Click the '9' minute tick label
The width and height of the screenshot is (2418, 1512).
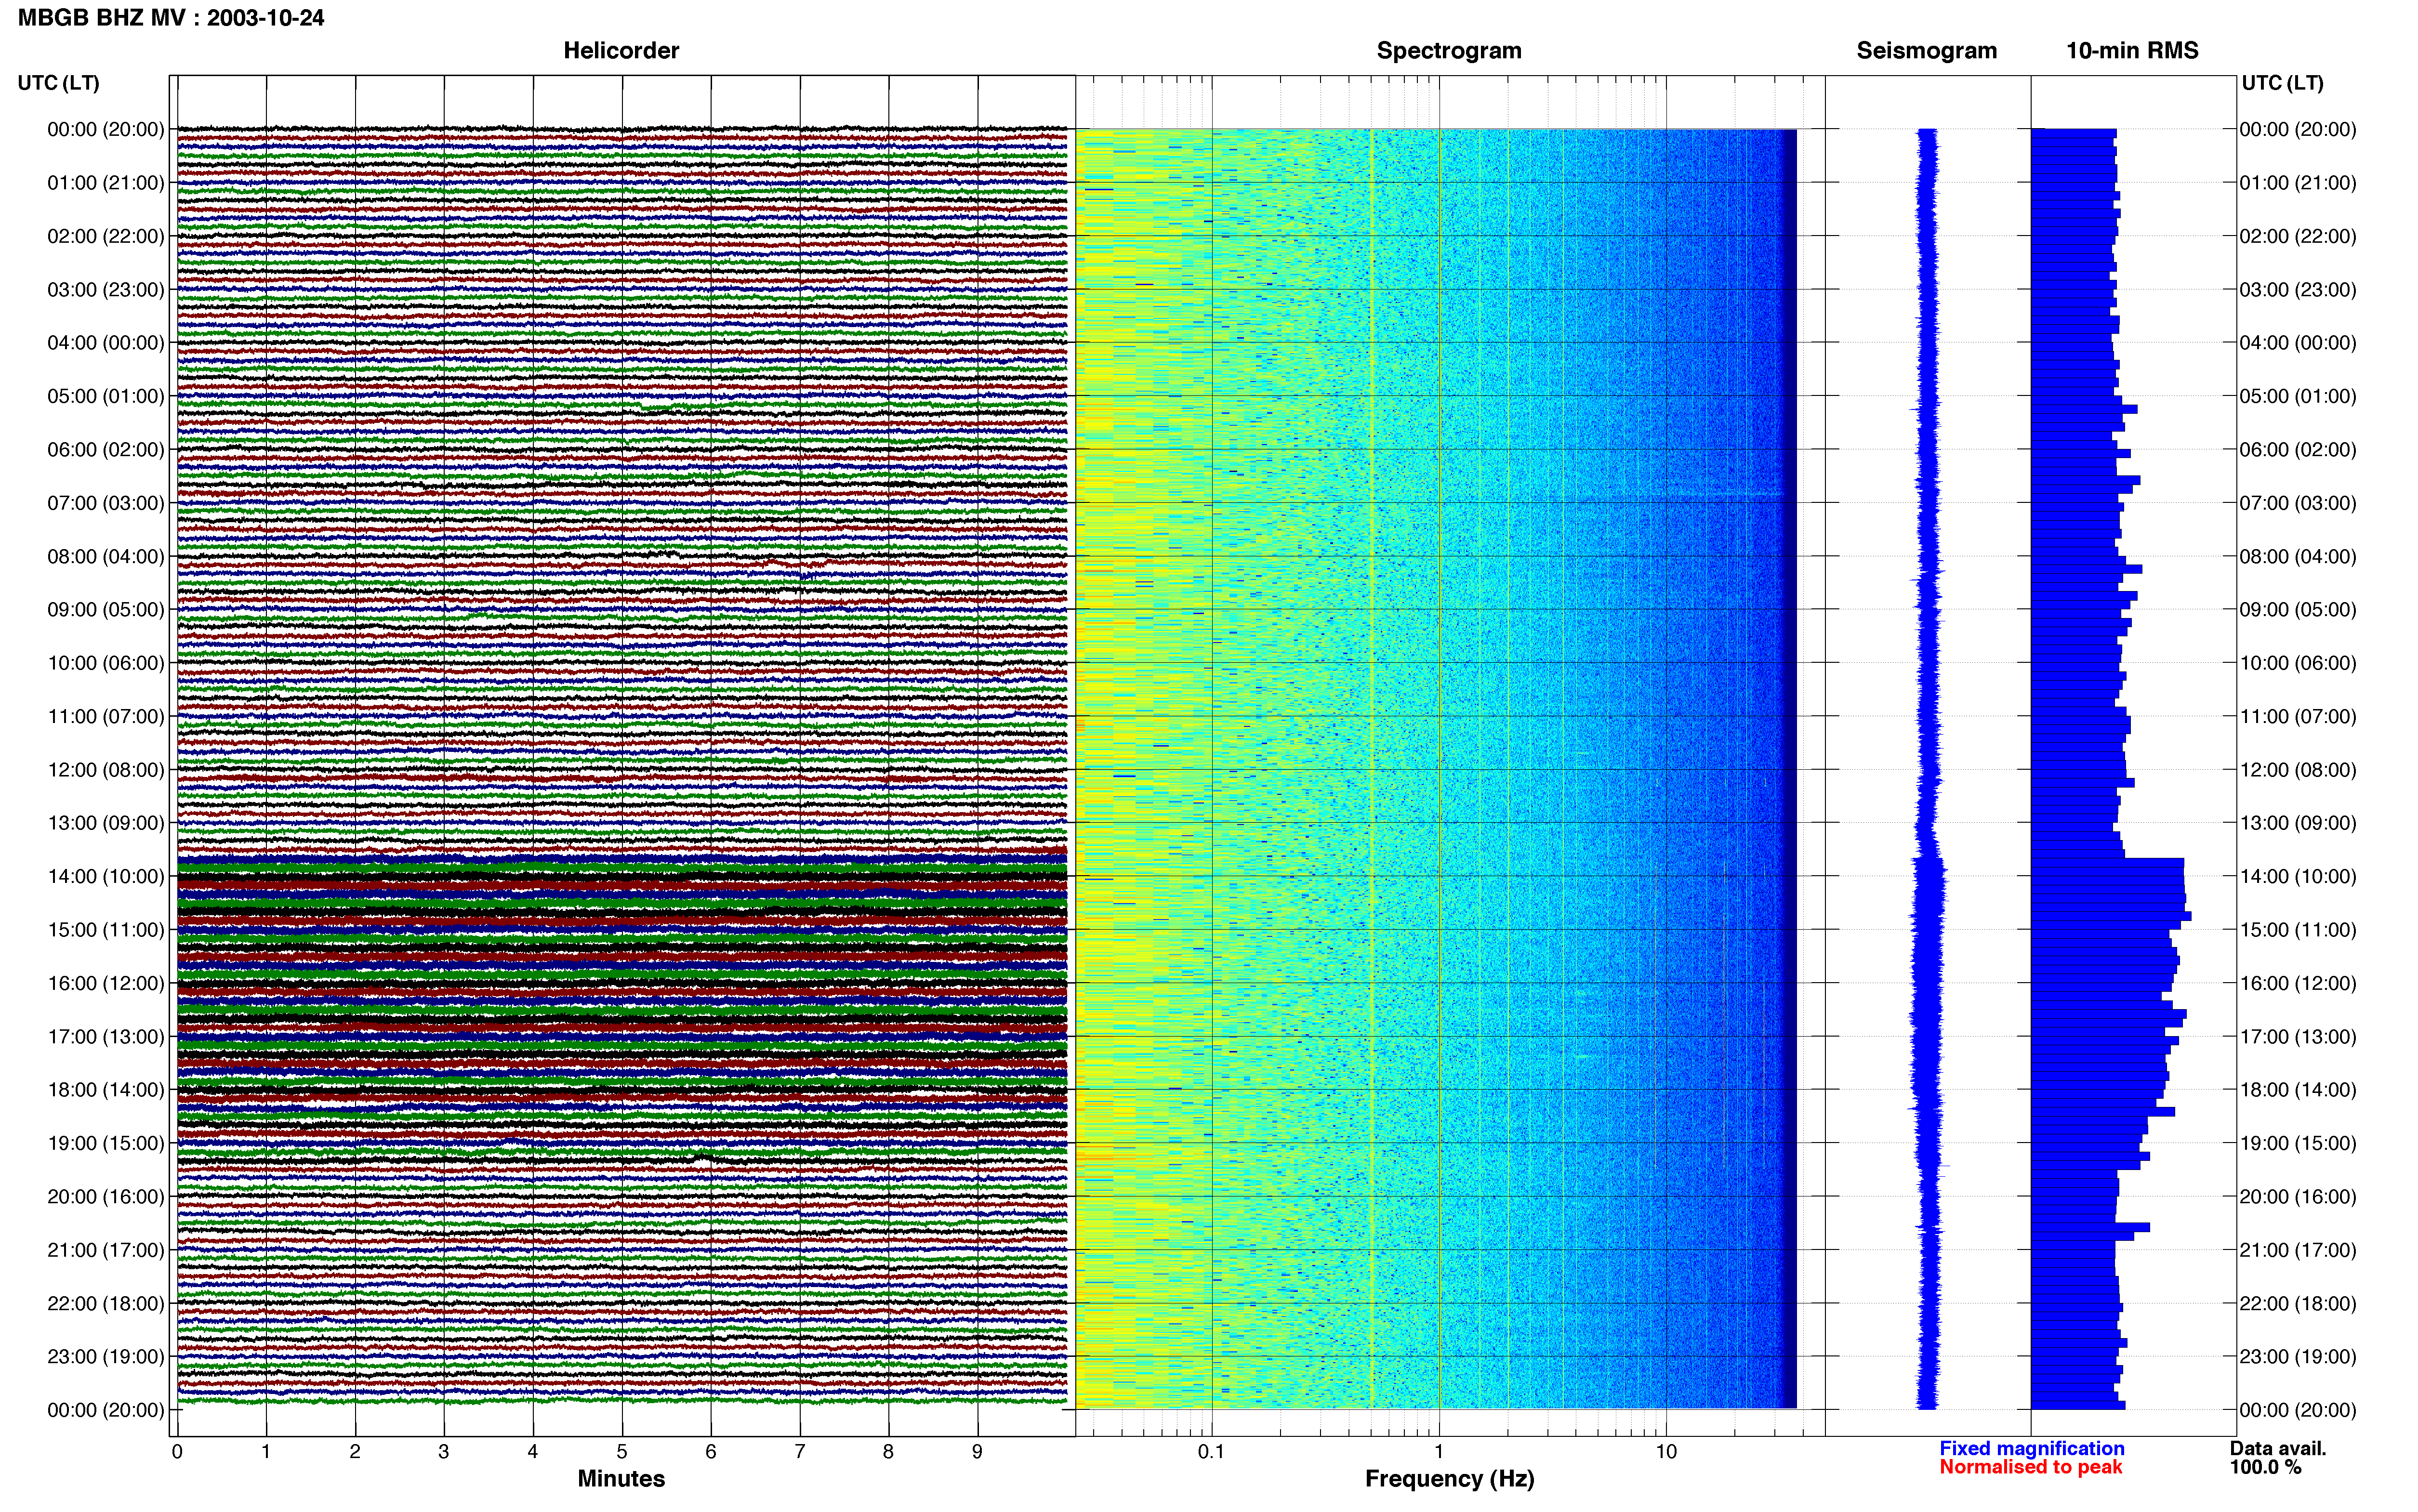click(x=977, y=1452)
